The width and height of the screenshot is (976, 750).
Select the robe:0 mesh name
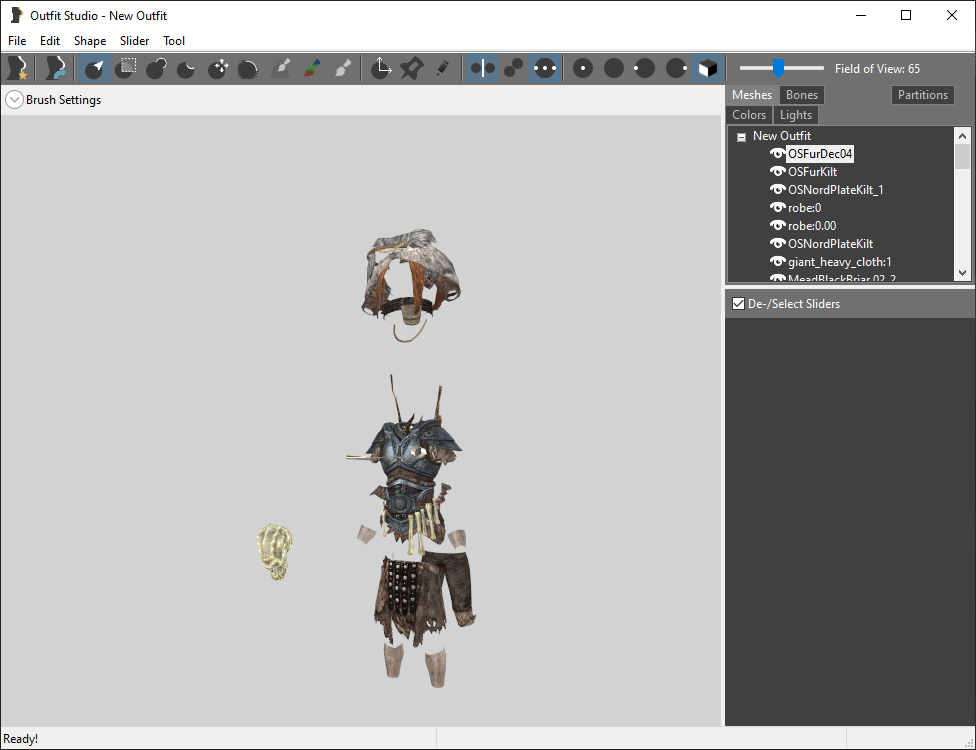(x=804, y=208)
